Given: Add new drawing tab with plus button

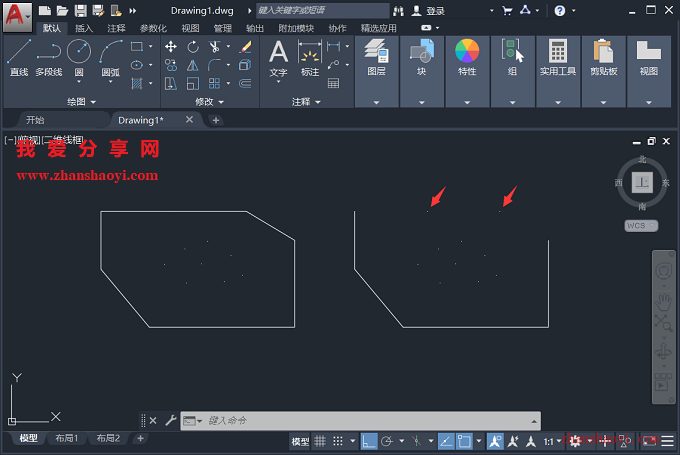Looking at the screenshot, I should (216, 120).
